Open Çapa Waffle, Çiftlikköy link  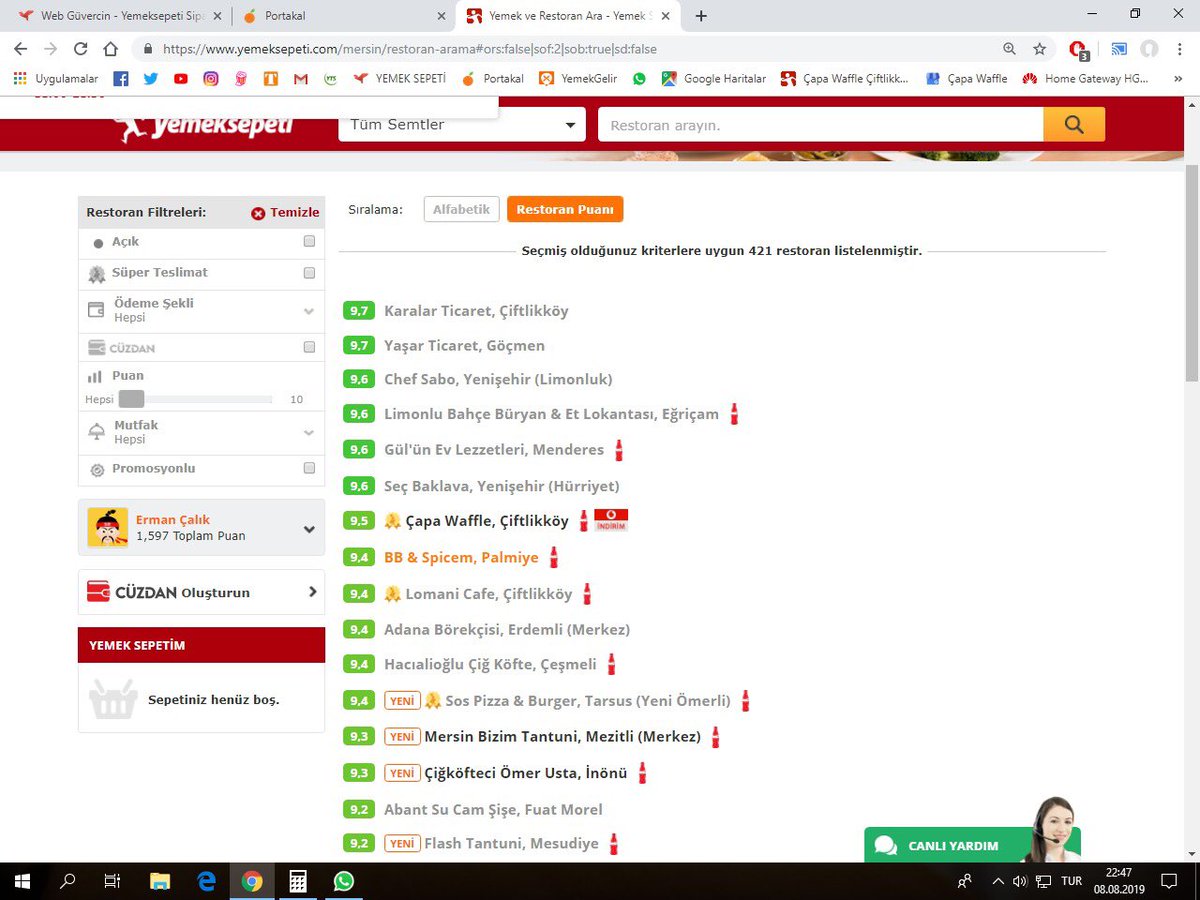coord(487,521)
